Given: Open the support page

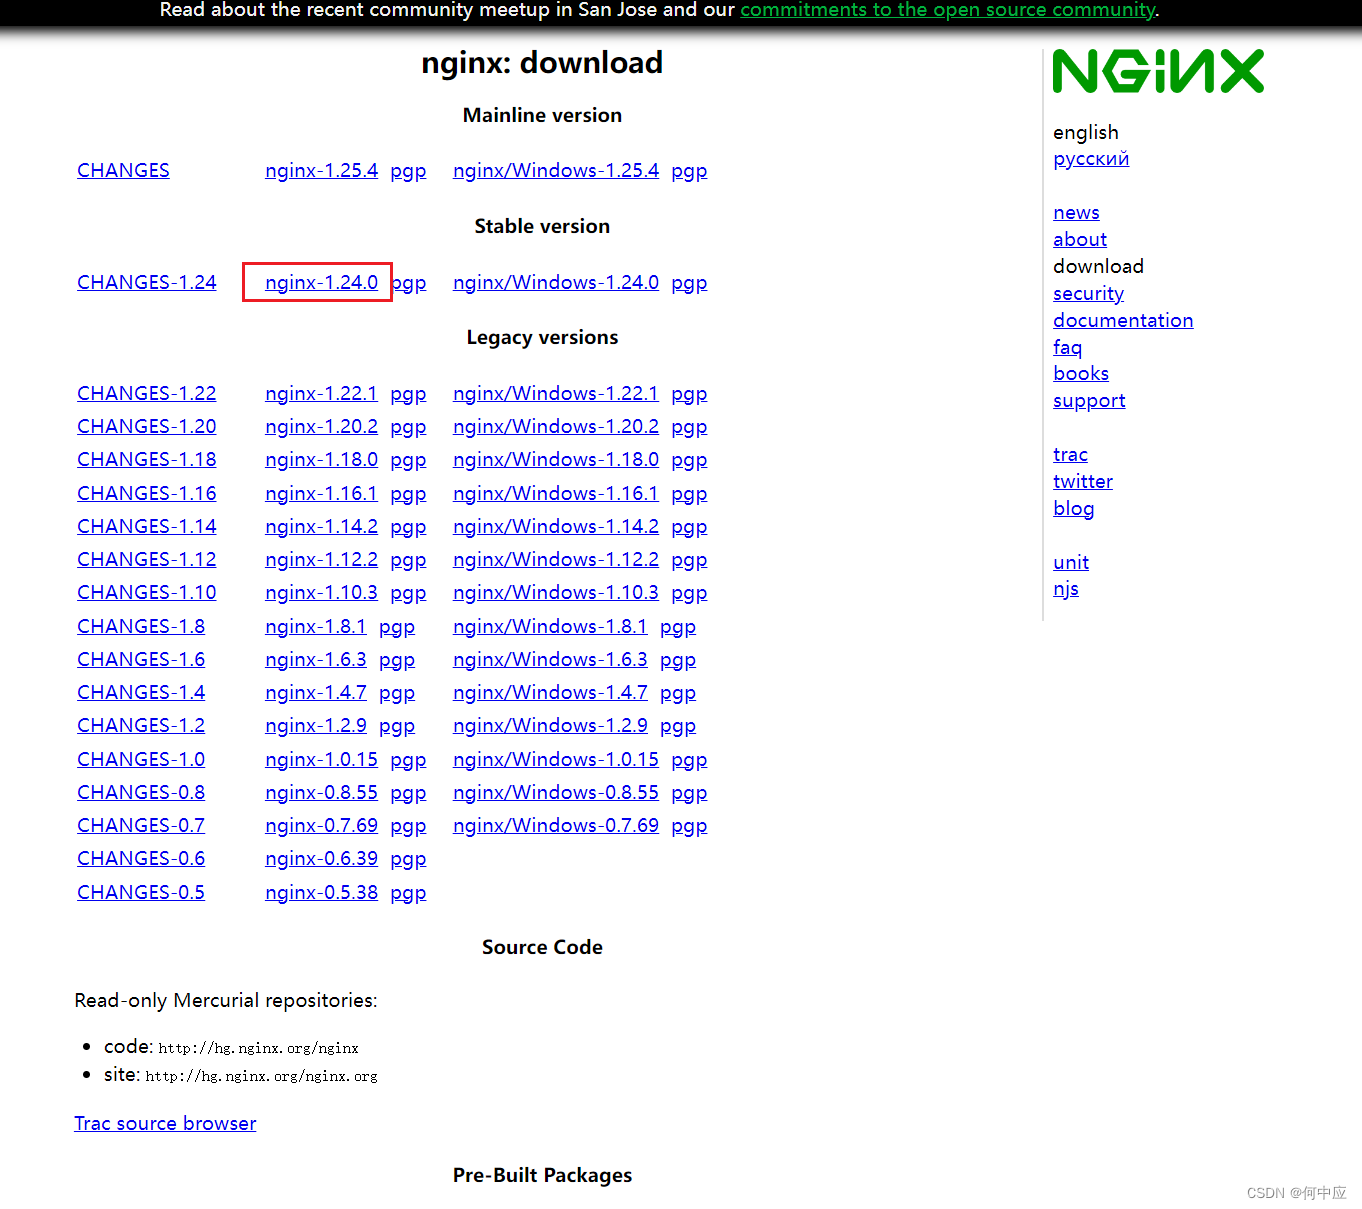Looking at the screenshot, I should [x=1089, y=401].
